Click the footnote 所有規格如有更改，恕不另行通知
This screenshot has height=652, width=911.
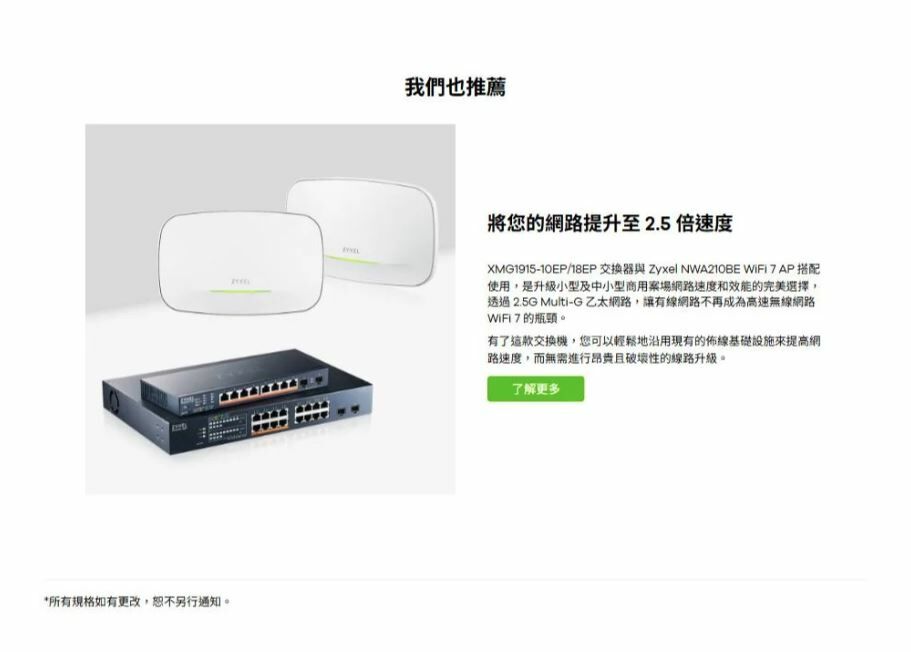click(x=137, y=601)
